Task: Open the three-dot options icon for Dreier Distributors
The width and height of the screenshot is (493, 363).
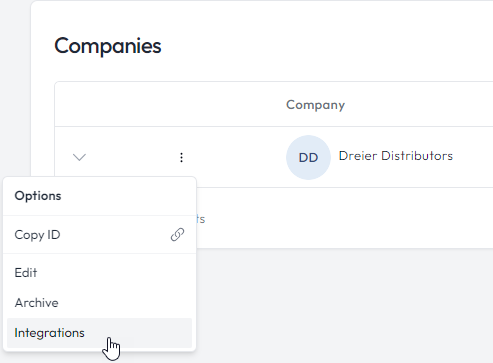Action: pos(181,157)
